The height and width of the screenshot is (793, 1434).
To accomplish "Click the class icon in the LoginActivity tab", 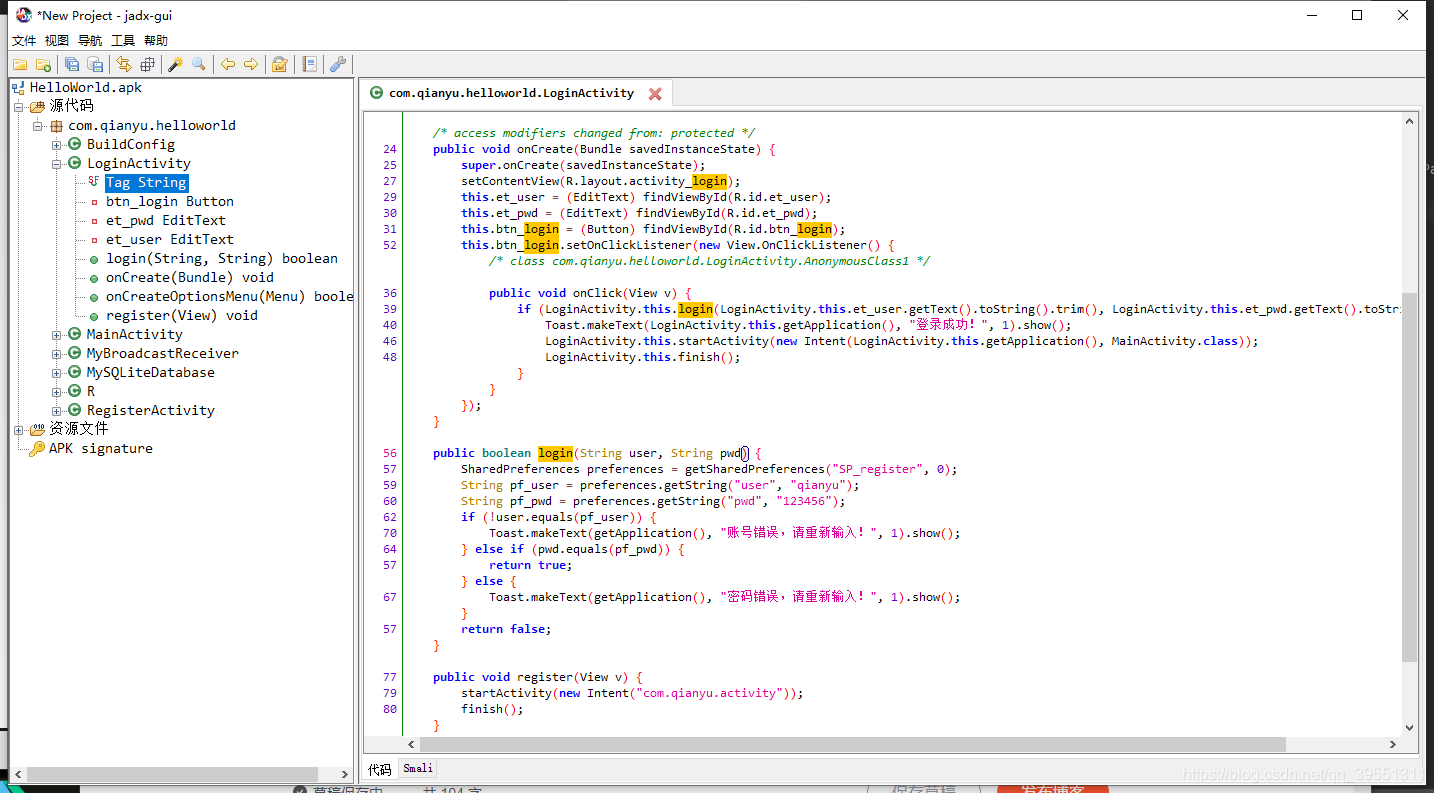I will coord(376,93).
